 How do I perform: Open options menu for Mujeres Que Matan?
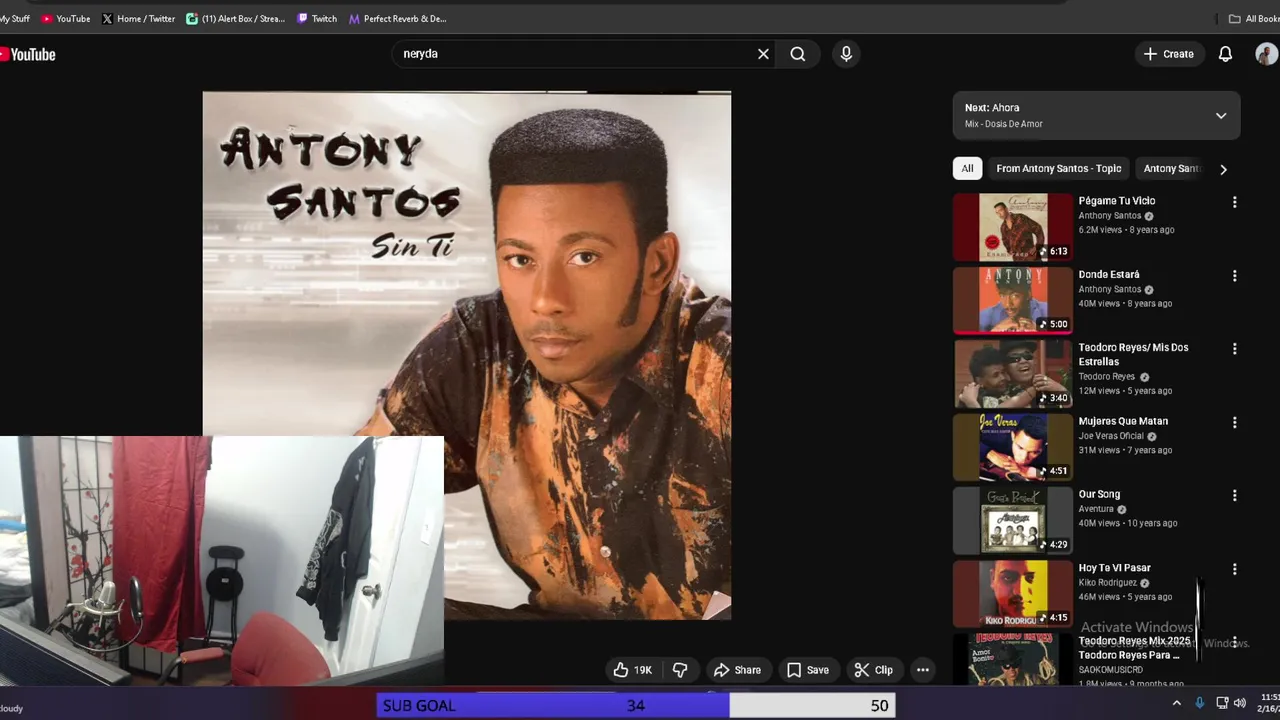point(1234,422)
